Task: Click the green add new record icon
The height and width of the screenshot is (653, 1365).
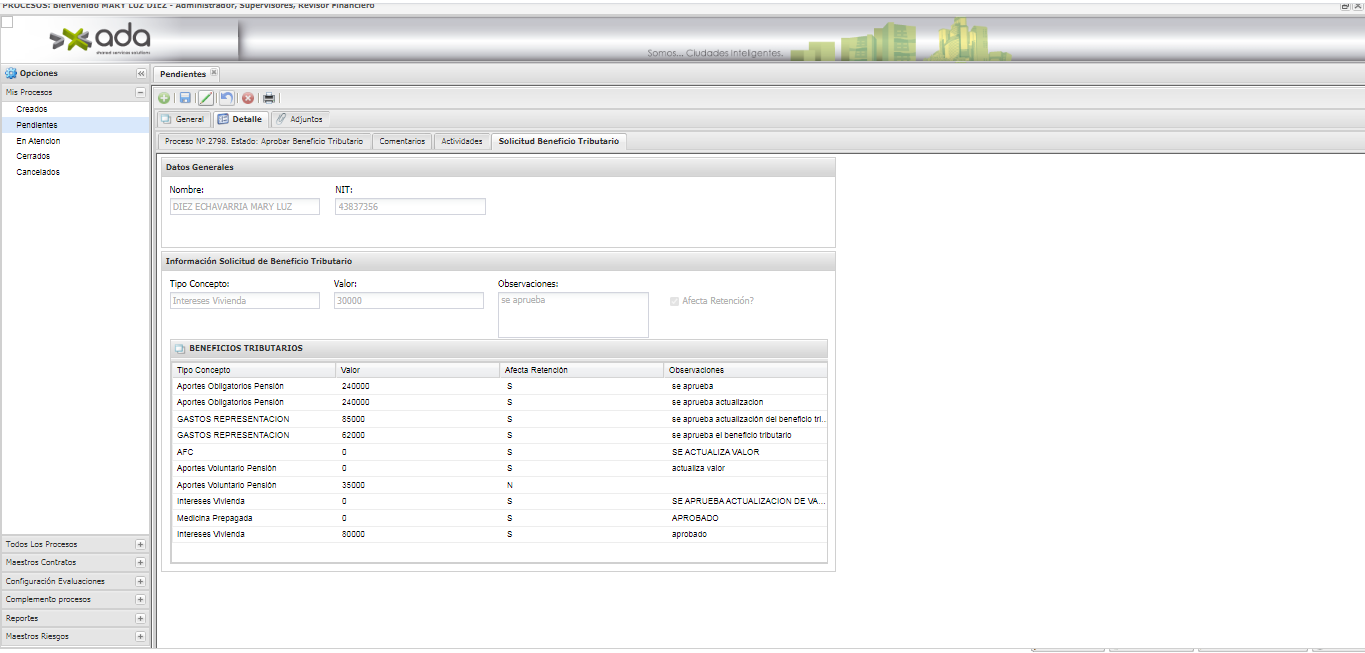Action: (x=164, y=98)
